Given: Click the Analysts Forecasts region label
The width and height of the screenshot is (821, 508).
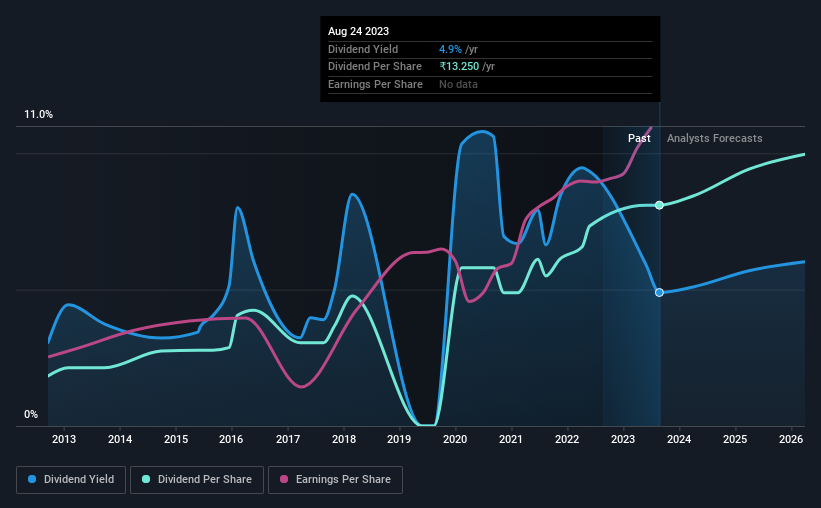Looking at the screenshot, I should pyautogui.click(x=715, y=138).
